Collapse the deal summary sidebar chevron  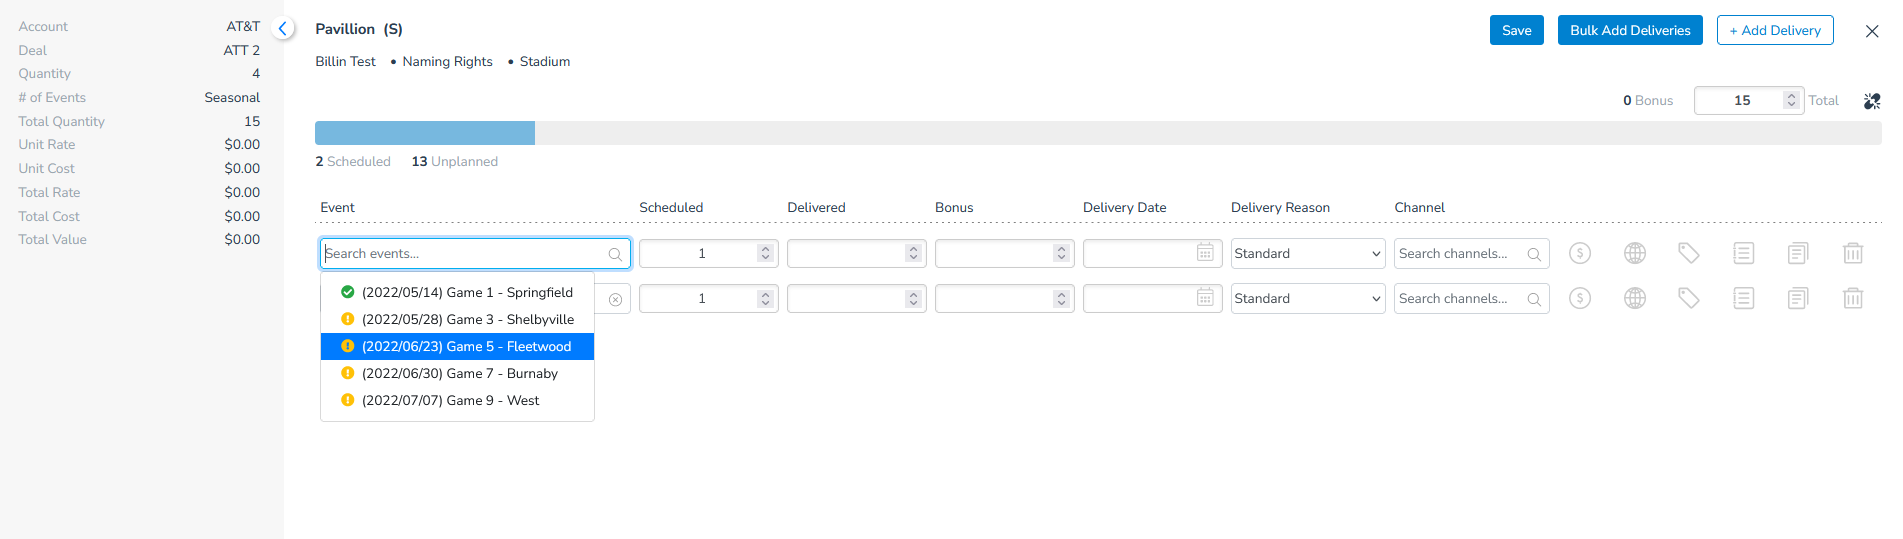pyautogui.click(x=283, y=29)
